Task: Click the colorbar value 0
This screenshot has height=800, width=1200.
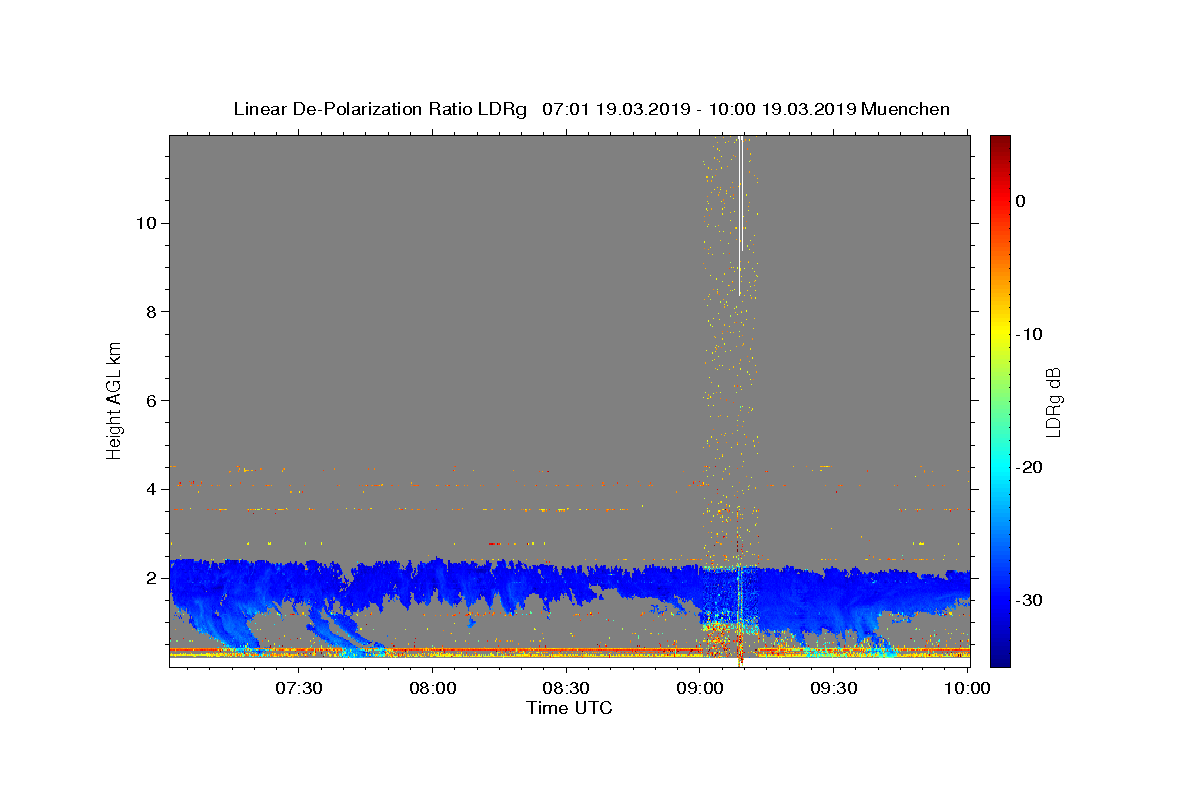Action: pyautogui.click(x=1020, y=201)
